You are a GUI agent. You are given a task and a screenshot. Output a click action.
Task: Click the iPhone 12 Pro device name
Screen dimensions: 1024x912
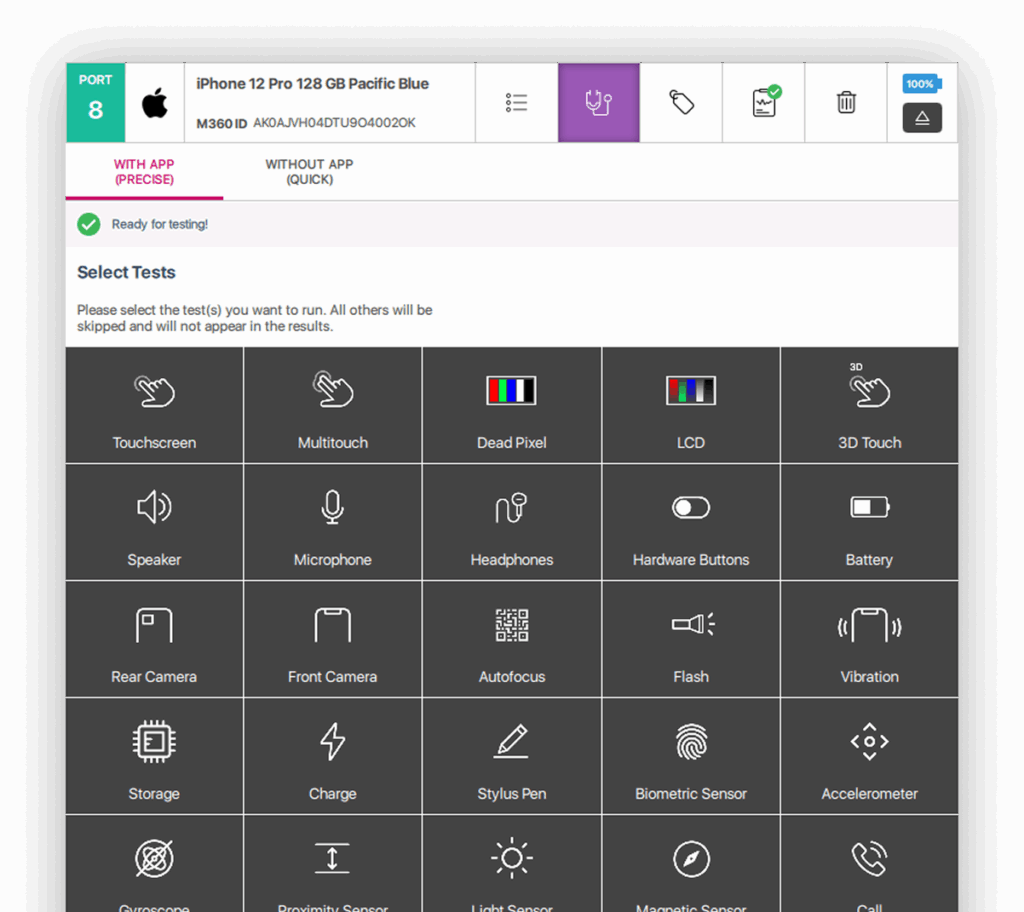[312, 84]
